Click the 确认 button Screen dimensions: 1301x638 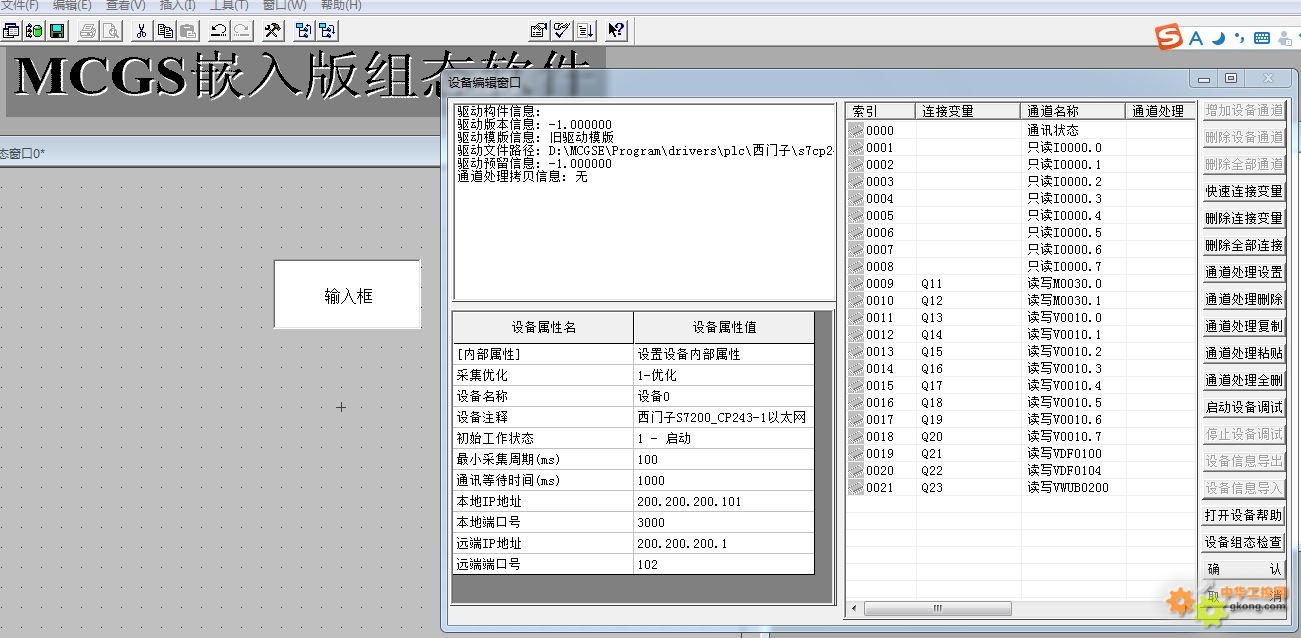(1244, 569)
